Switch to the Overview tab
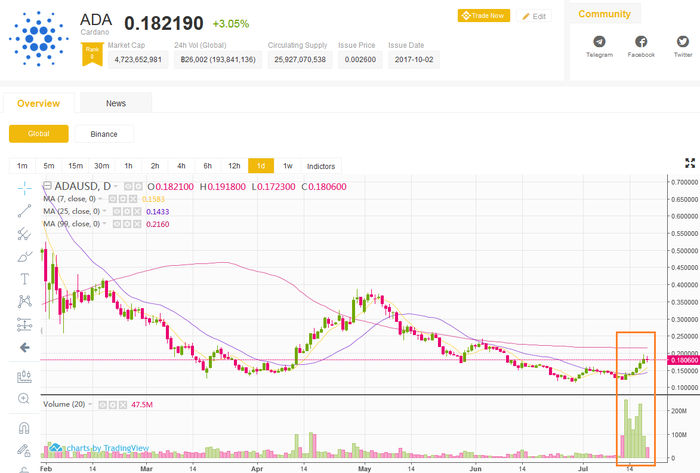This screenshot has height=473, width=700. tap(38, 104)
